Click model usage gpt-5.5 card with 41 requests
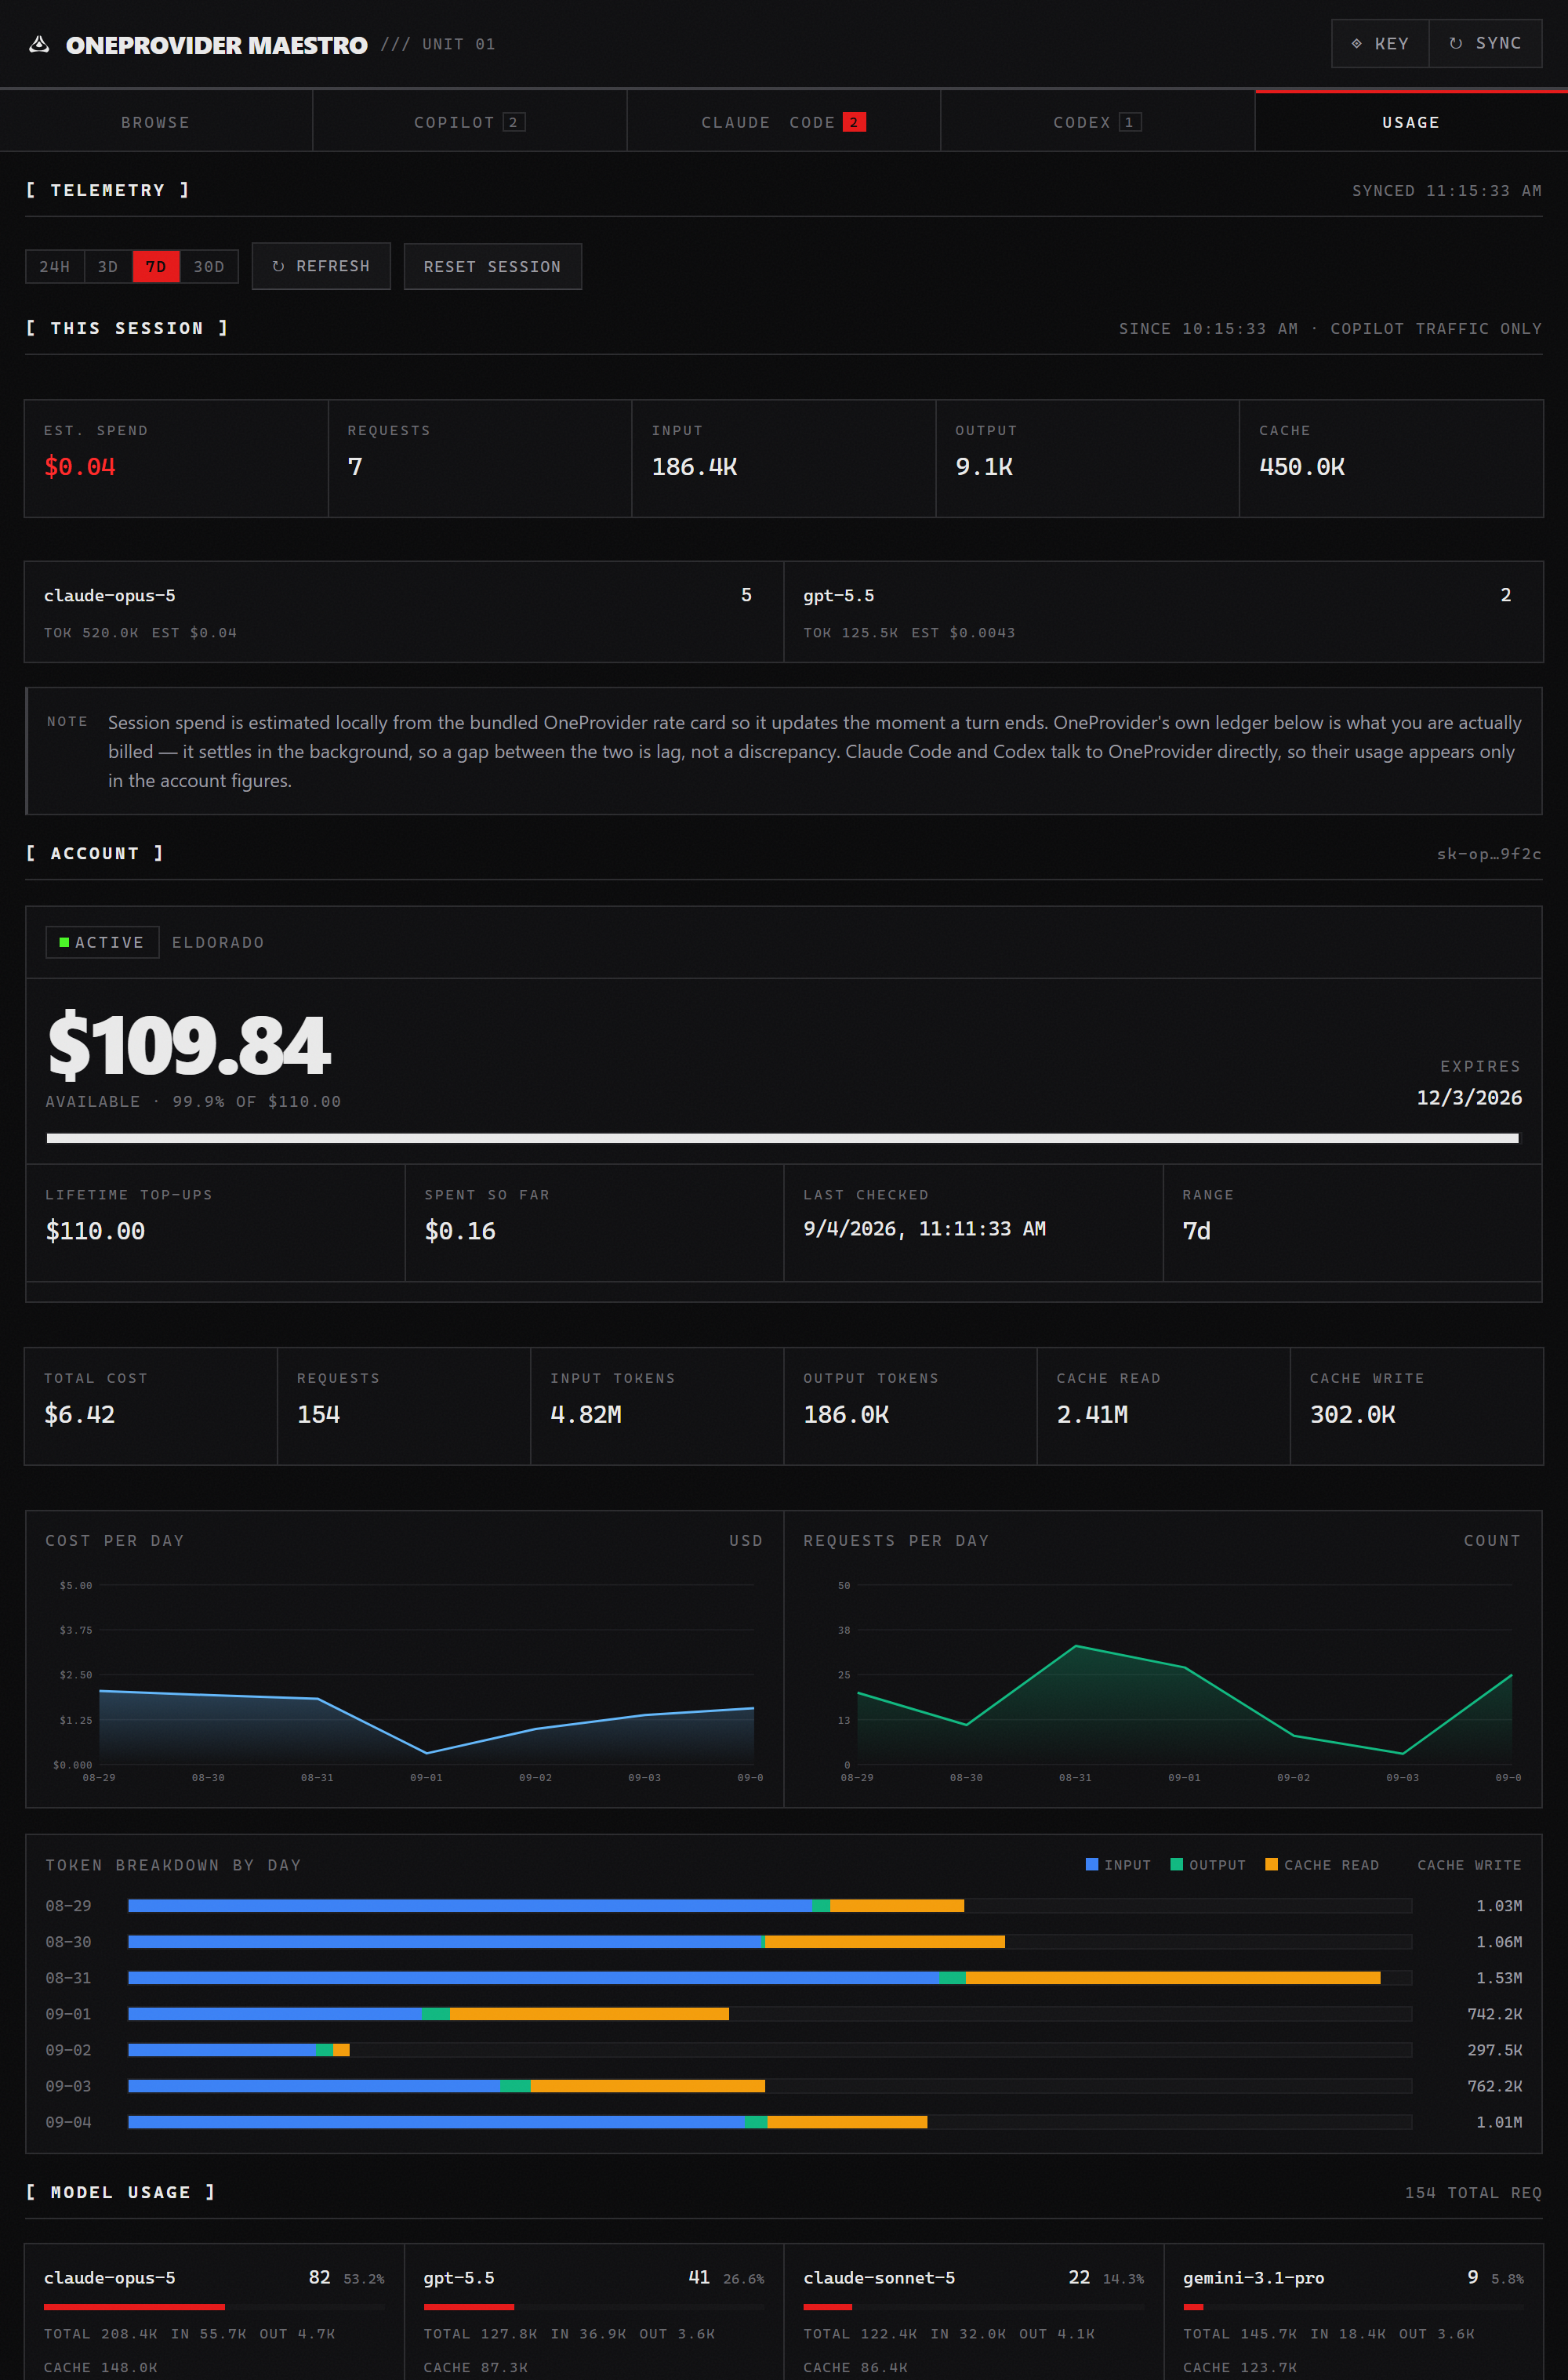Image resolution: width=1568 pixels, height=2380 pixels. click(x=594, y=2312)
